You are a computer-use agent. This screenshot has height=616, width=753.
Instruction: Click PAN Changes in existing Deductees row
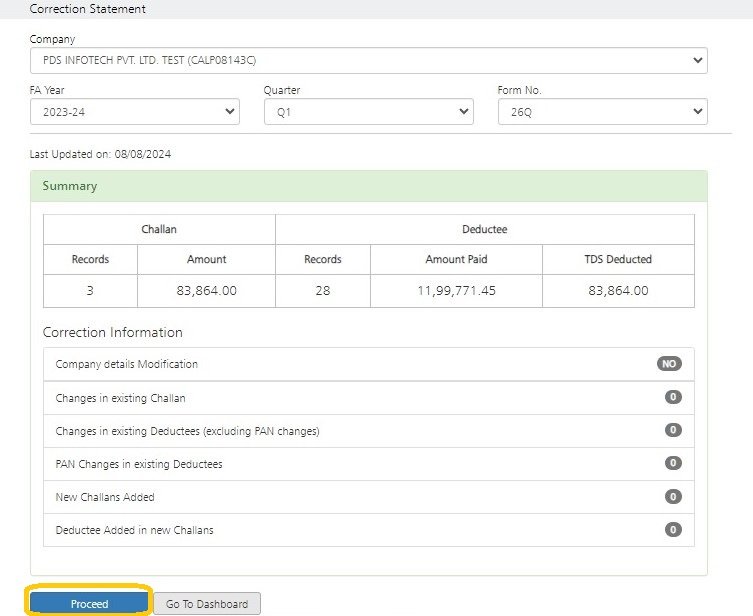tap(368, 464)
